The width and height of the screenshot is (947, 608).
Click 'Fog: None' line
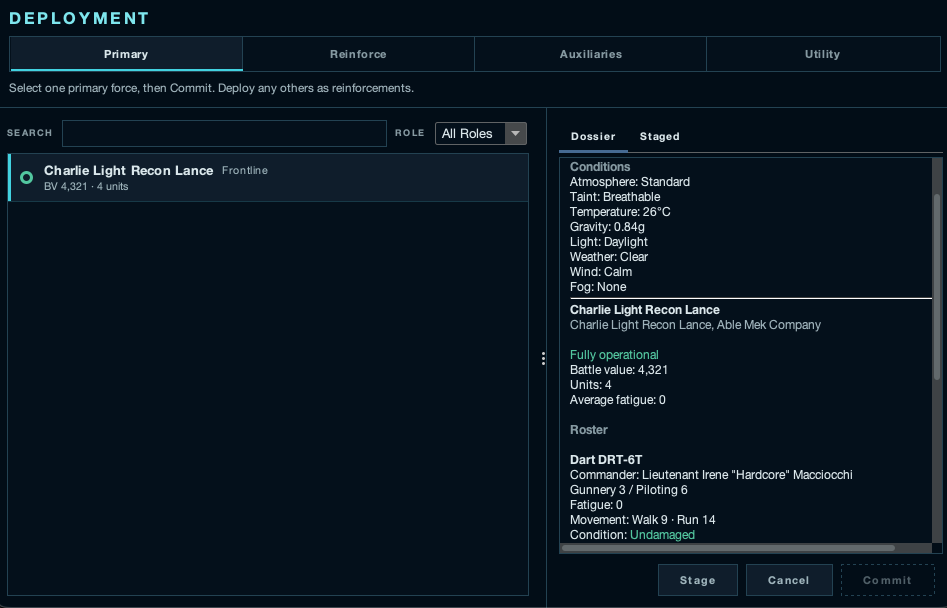point(598,287)
